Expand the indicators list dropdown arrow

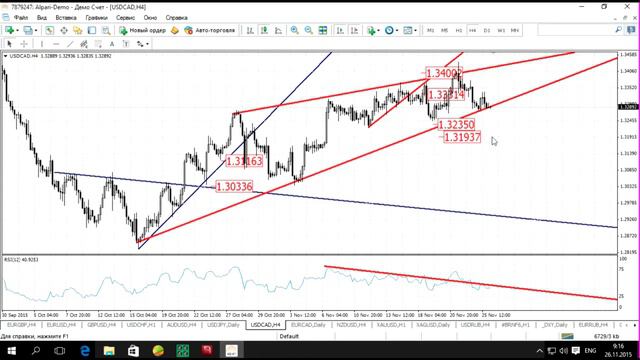(378, 31)
